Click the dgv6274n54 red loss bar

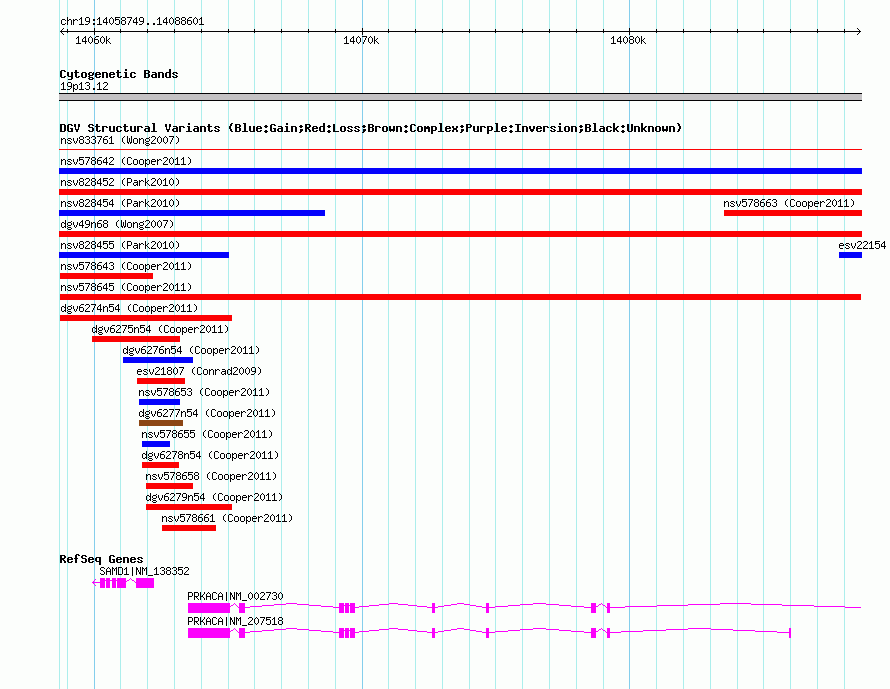tap(146, 318)
